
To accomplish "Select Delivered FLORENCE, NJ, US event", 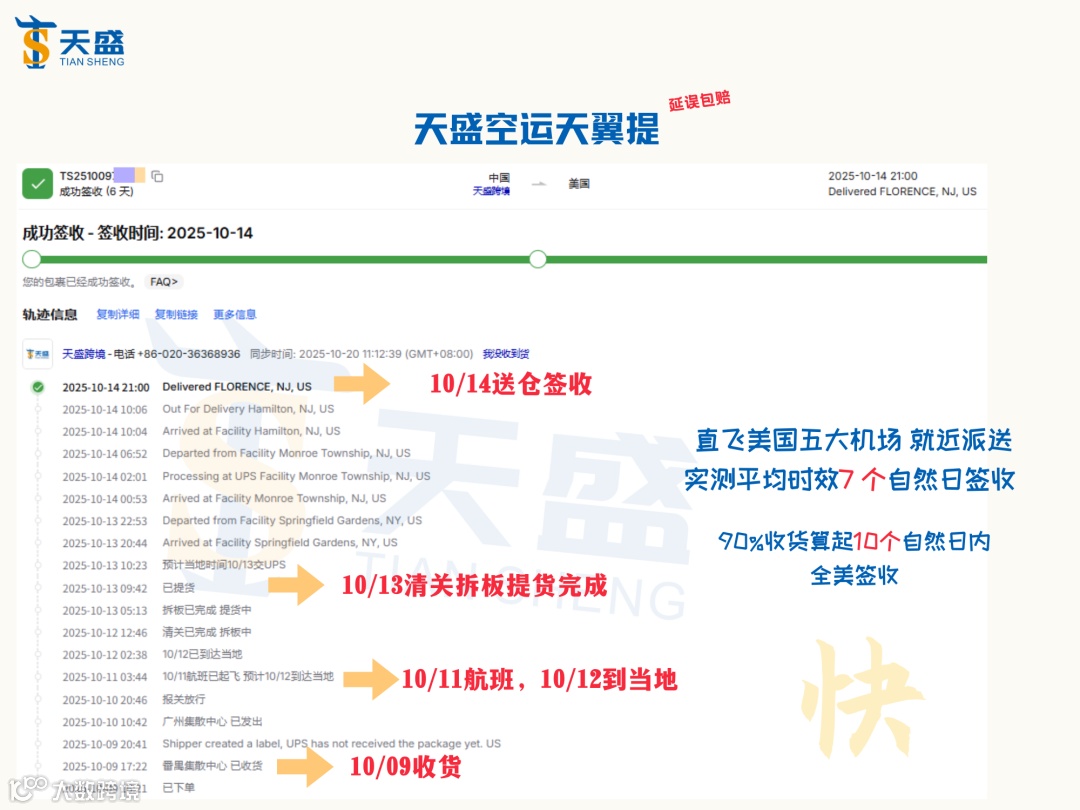I will click(x=236, y=387).
